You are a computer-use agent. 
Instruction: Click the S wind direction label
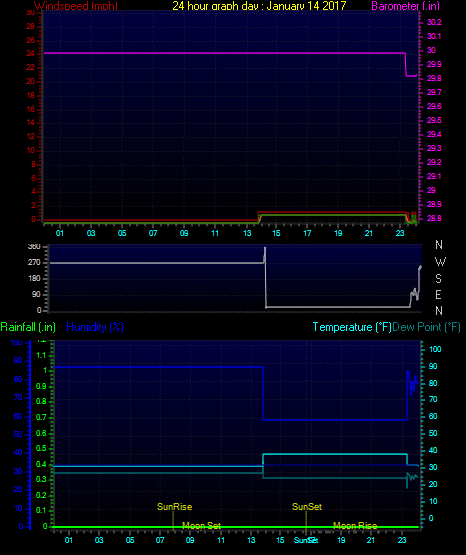point(438,279)
